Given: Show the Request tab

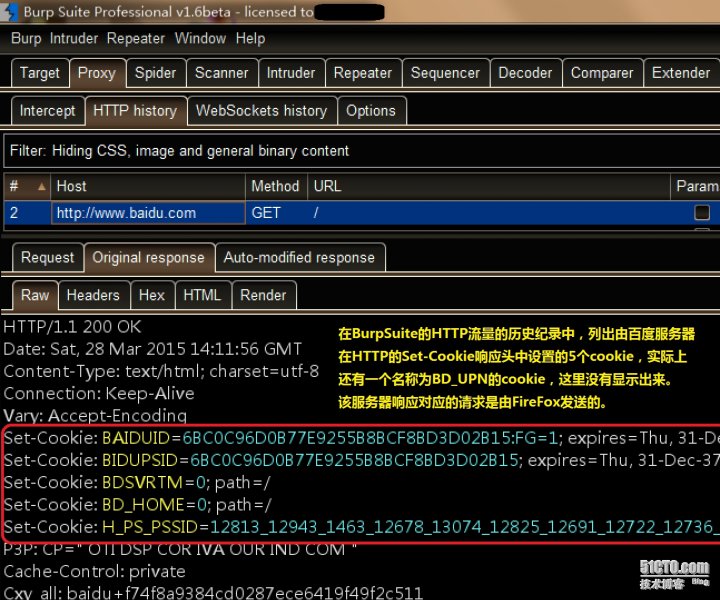Looking at the screenshot, I should click(48, 258).
